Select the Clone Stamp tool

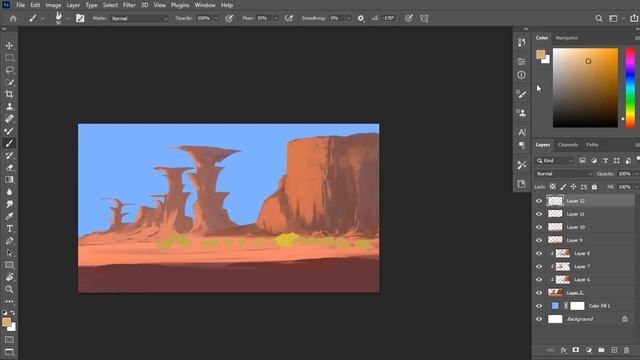coord(9,107)
